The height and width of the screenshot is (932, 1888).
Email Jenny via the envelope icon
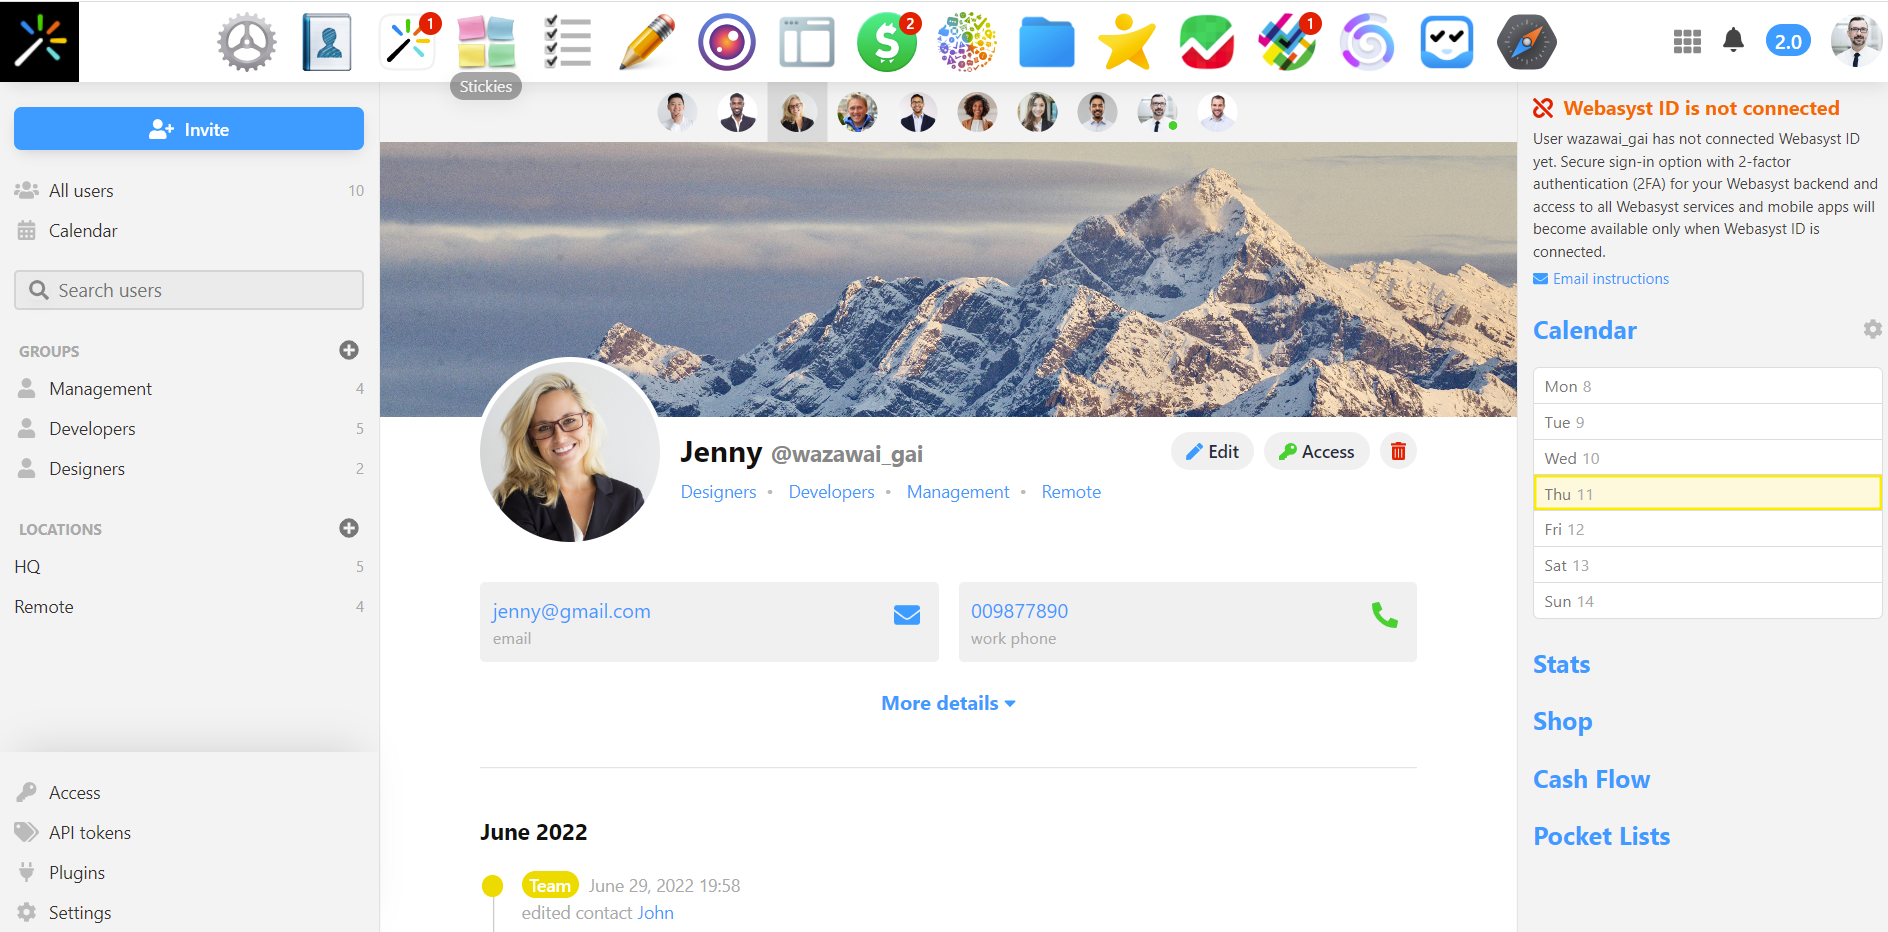coord(906,614)
